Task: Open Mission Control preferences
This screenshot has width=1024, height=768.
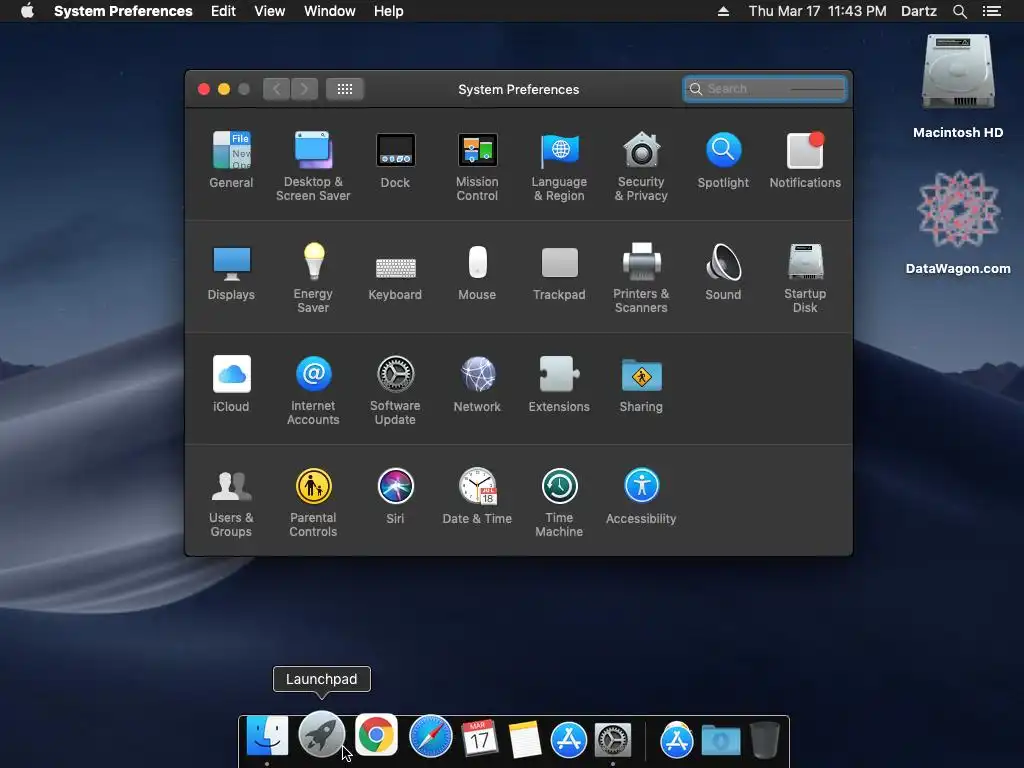Action: [477, 166]
